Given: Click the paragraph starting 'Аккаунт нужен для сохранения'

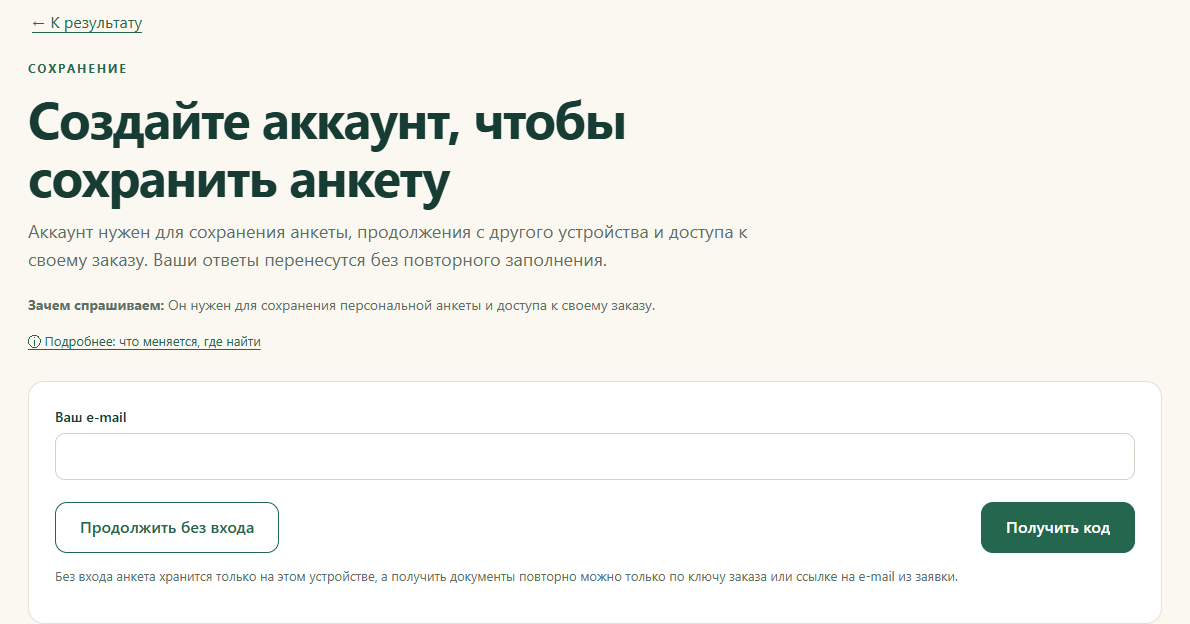Looking at the screenshot, I should tap(388, 246).
